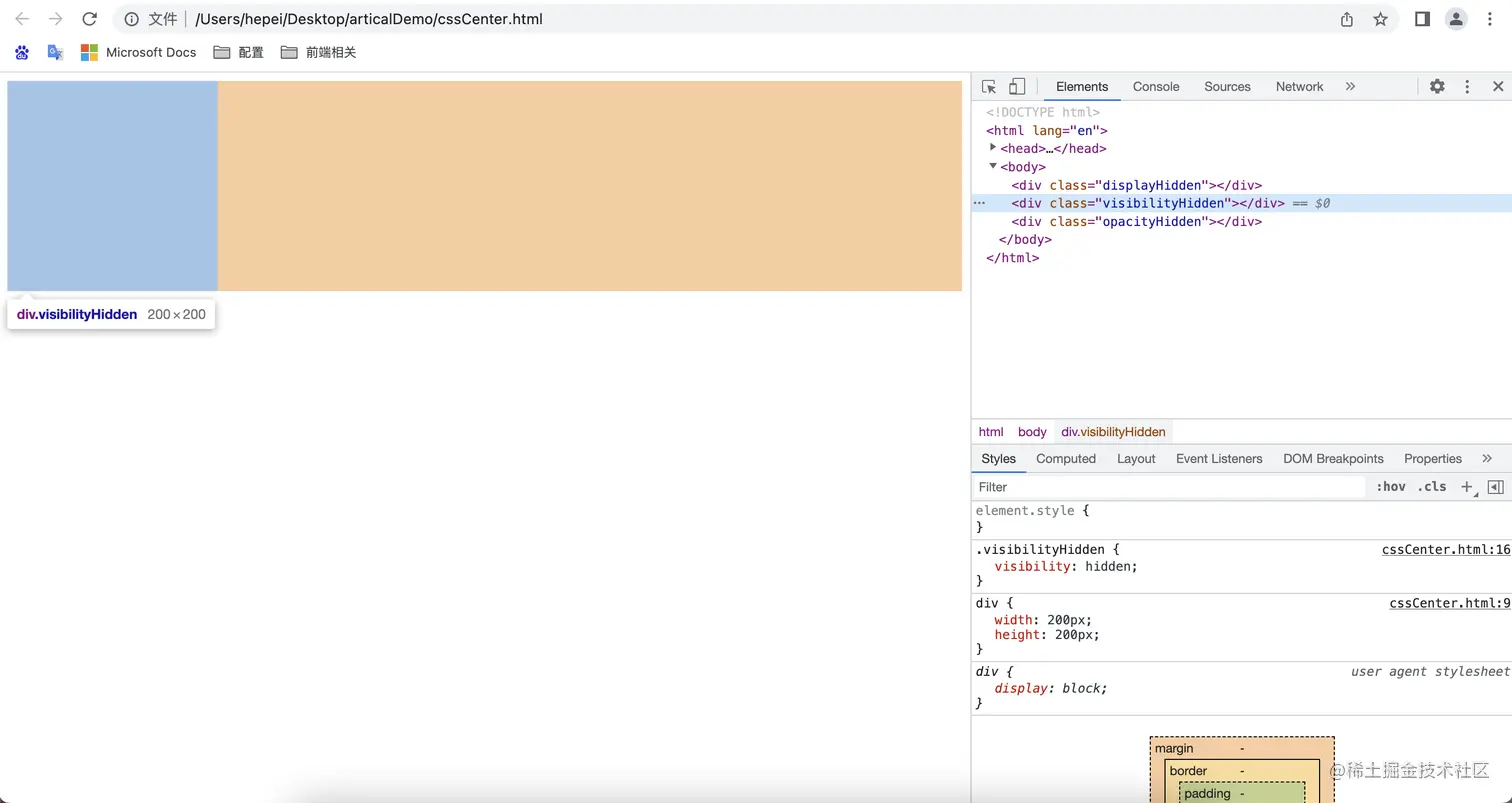Screen dimensions: 1512x803
Task: Toggle the device toolbar emulation
Action: (x=1017, y=87)
